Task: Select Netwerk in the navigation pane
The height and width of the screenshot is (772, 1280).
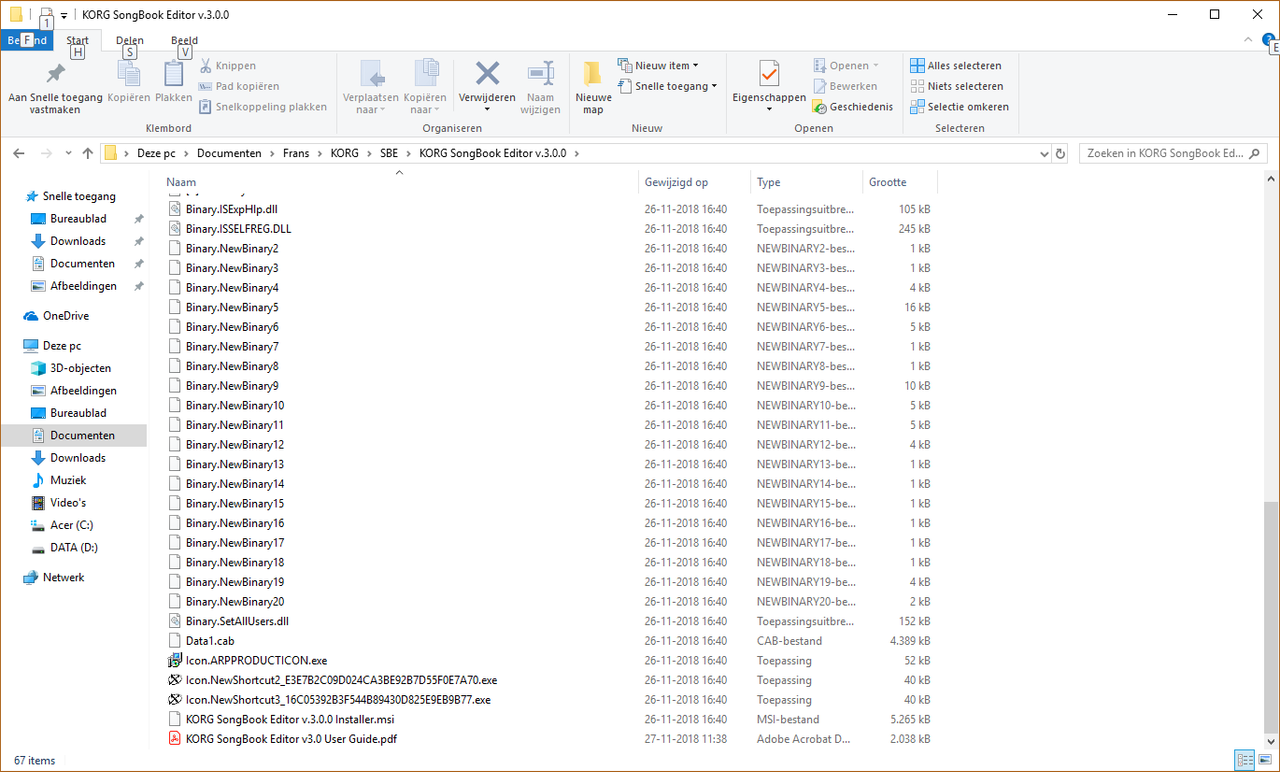Action: [63, 578]
